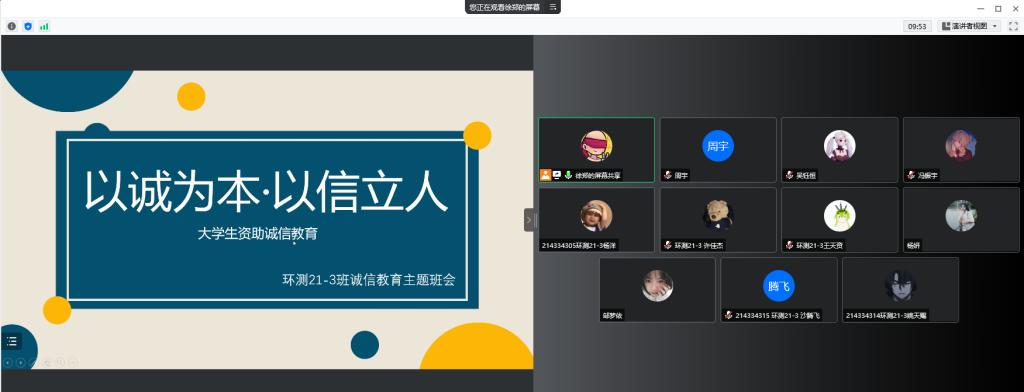
Task: Collapse the participant video panel handle
Action: click(529, 220)
